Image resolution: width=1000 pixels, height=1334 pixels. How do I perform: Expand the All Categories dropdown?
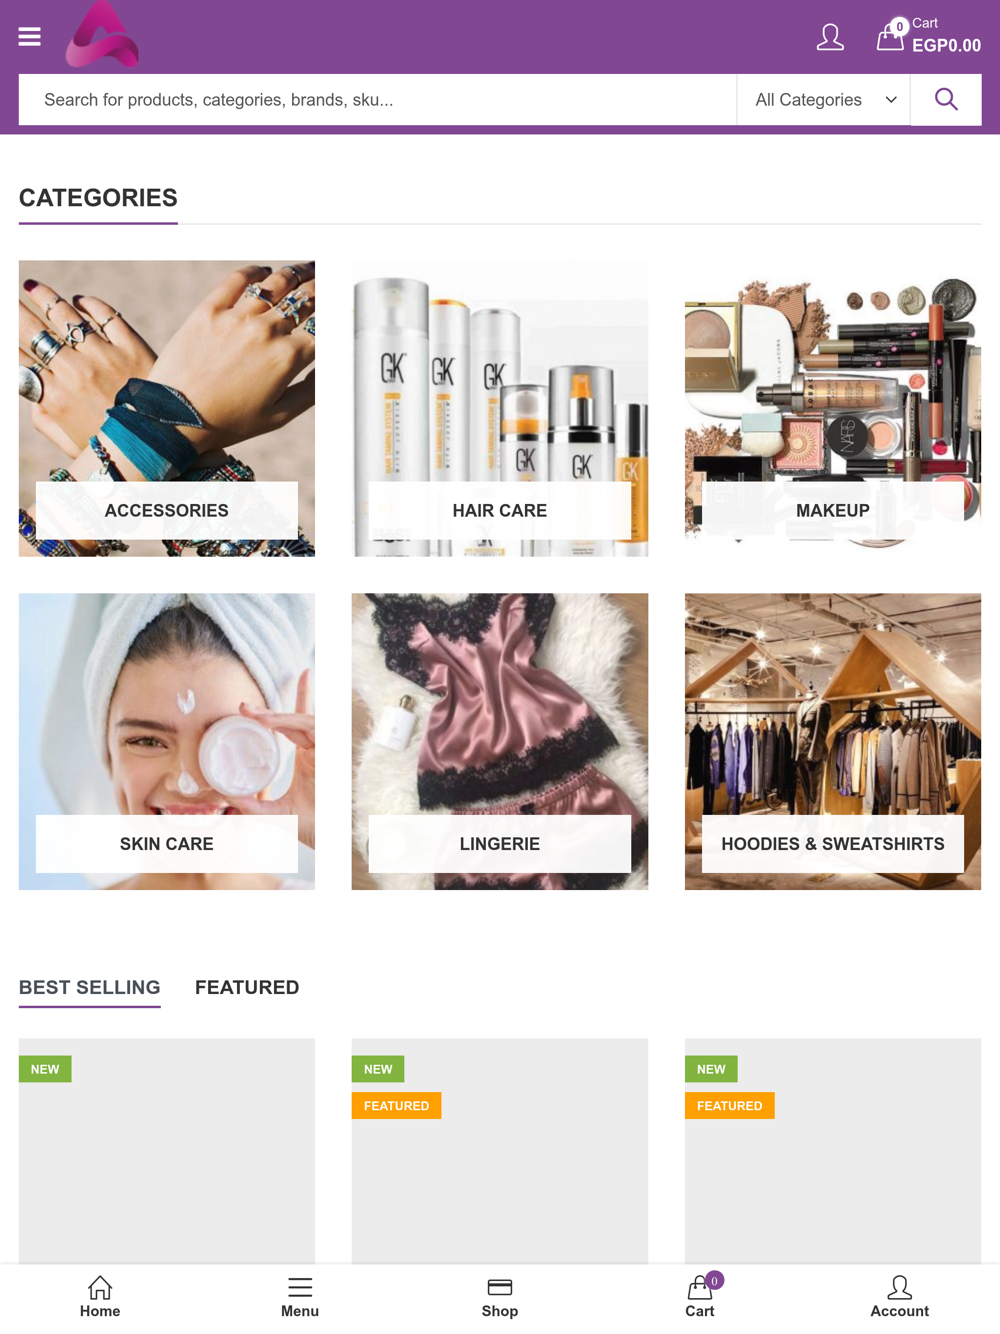824,100
